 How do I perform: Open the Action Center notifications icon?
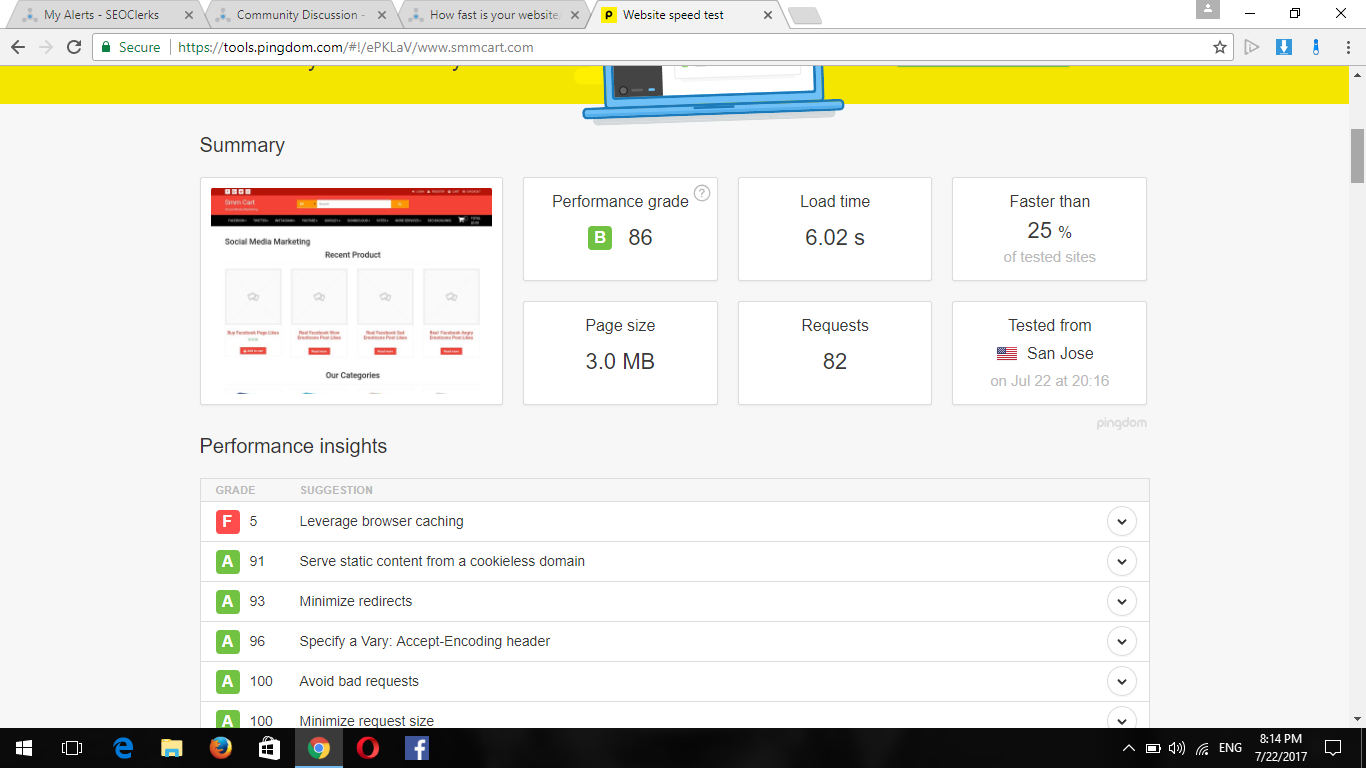(1333, 748)
